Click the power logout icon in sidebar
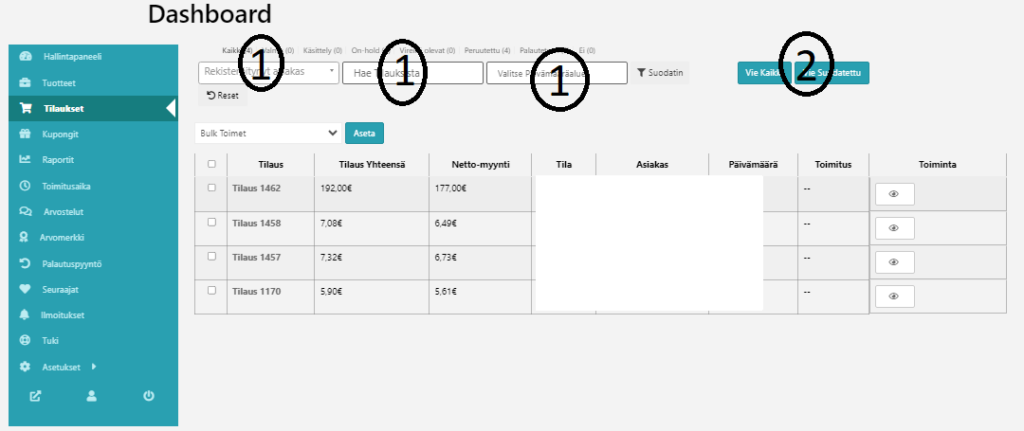 pyautogui.click(x=148, y=396)
